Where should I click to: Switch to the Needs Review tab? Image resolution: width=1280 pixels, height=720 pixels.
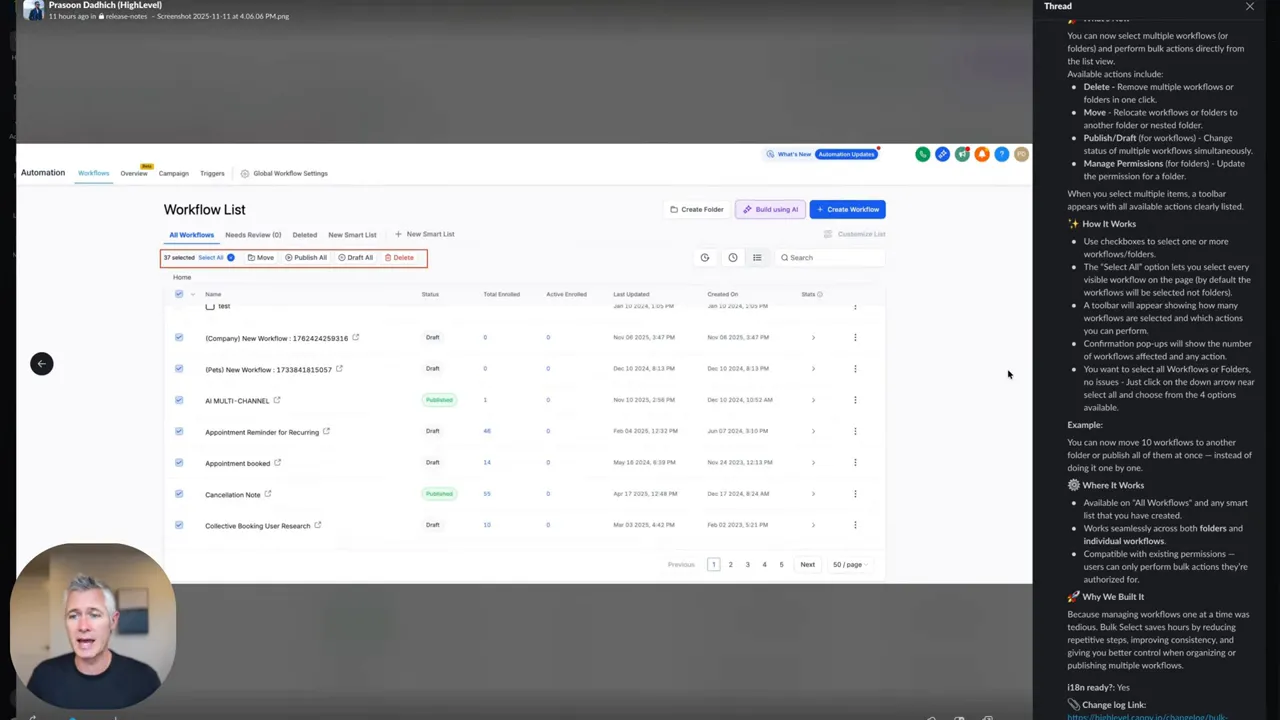252,234
